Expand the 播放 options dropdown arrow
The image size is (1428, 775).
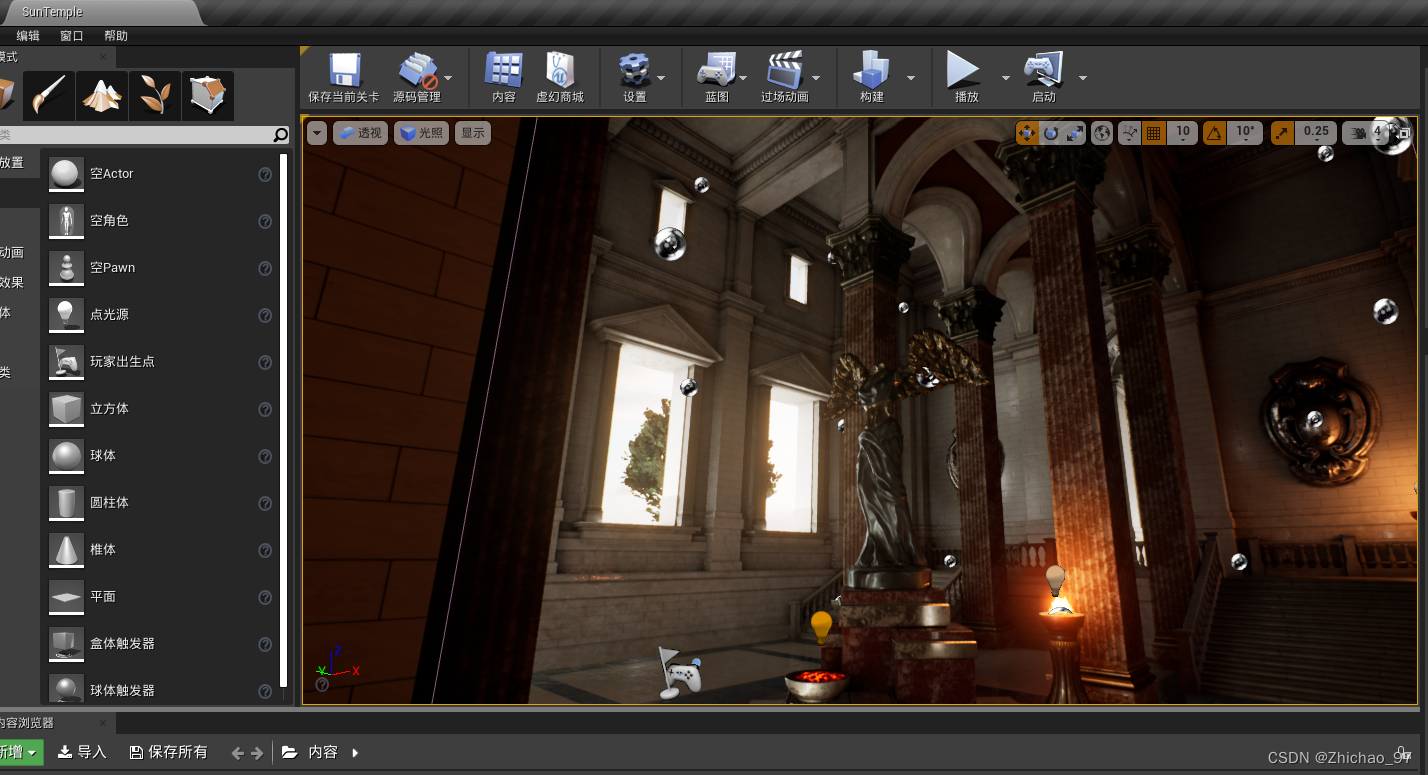(1005, 78)
